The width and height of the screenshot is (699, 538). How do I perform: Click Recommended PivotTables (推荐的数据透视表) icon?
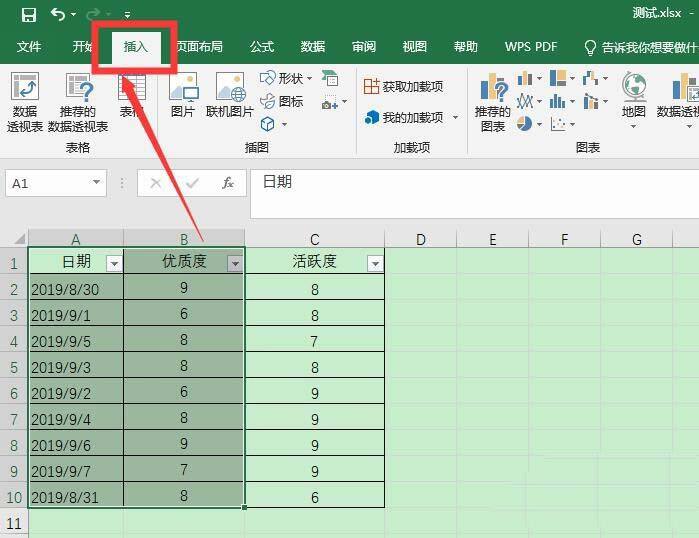point(78,101)
